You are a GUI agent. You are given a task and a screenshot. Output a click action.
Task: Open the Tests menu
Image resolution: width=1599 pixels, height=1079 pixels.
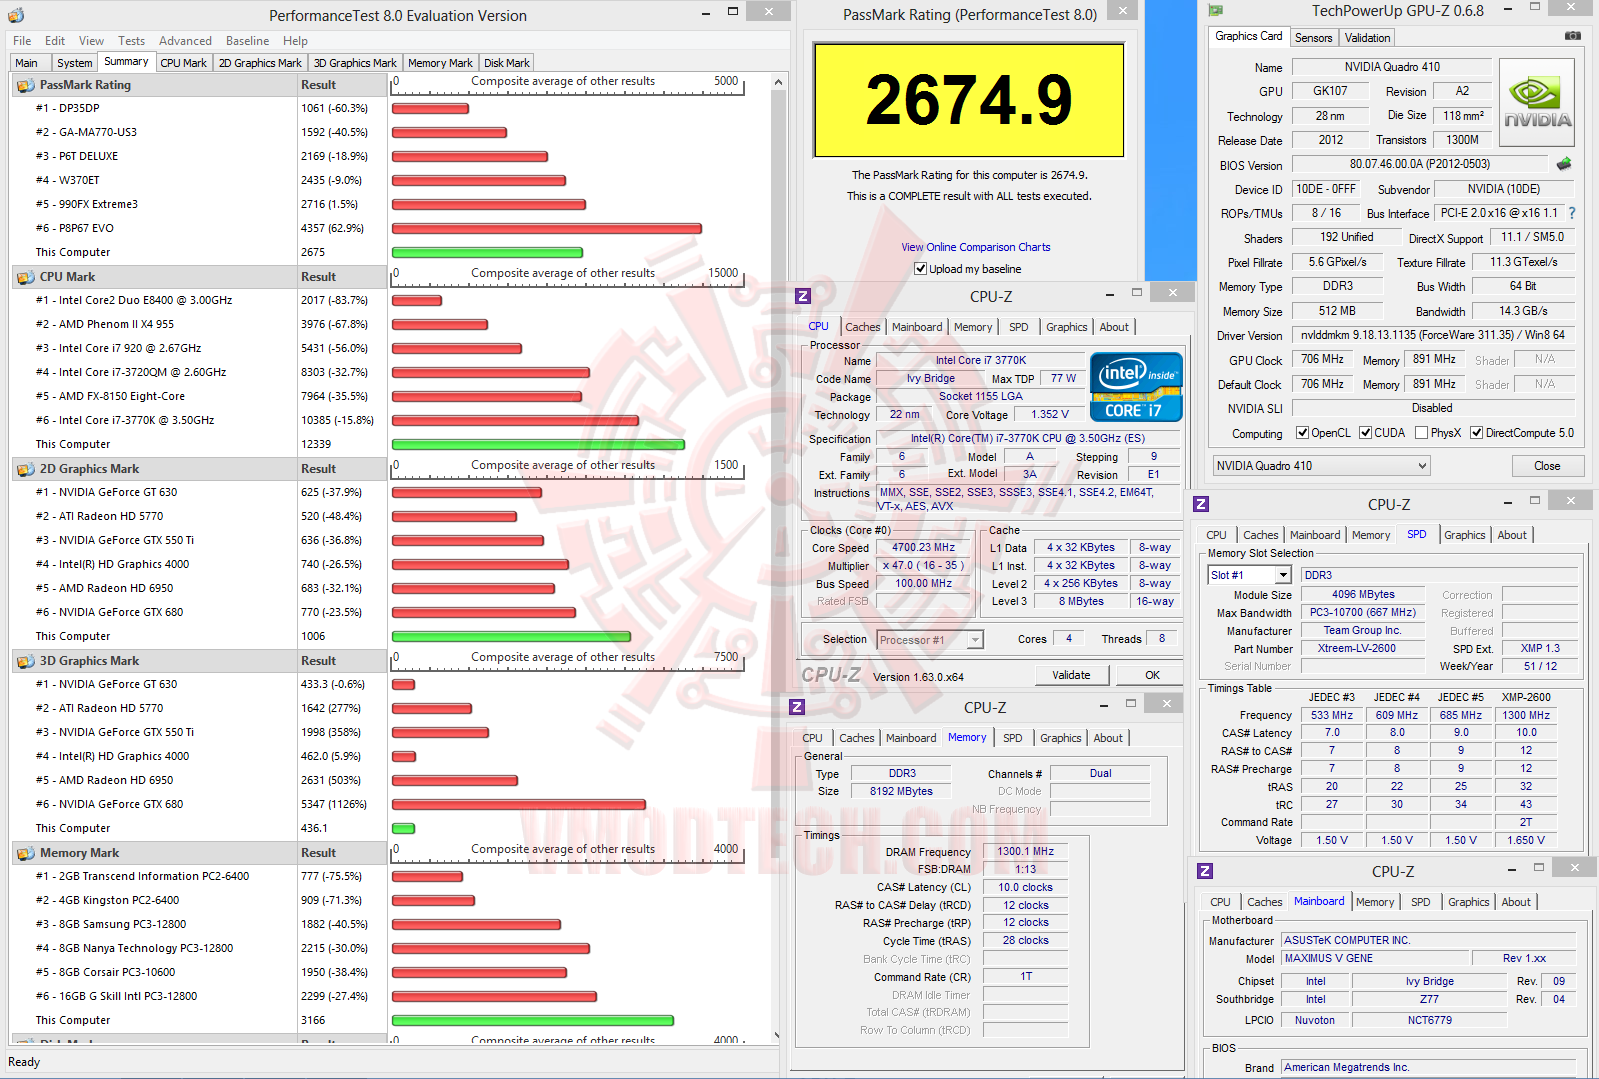click(131, 41)
